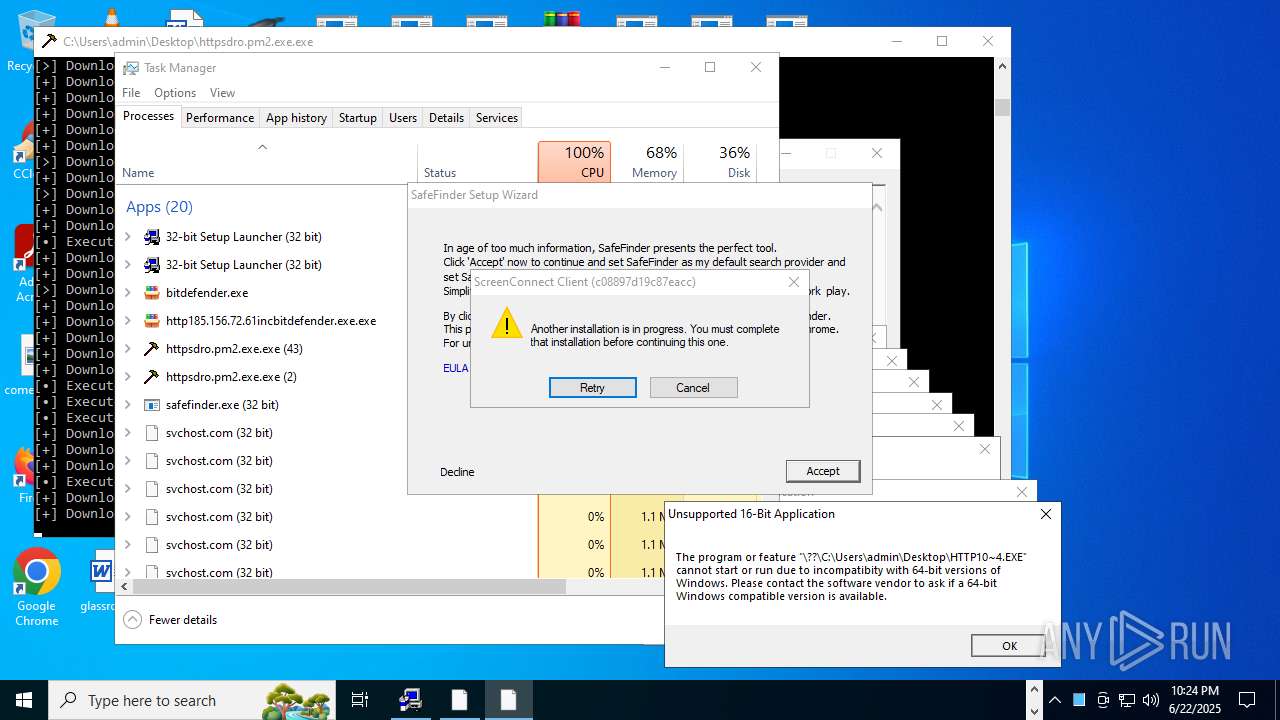The image size is (1280, 720).
Task: Sort processes by the Name column header
Action: click(x=267, y=162)
